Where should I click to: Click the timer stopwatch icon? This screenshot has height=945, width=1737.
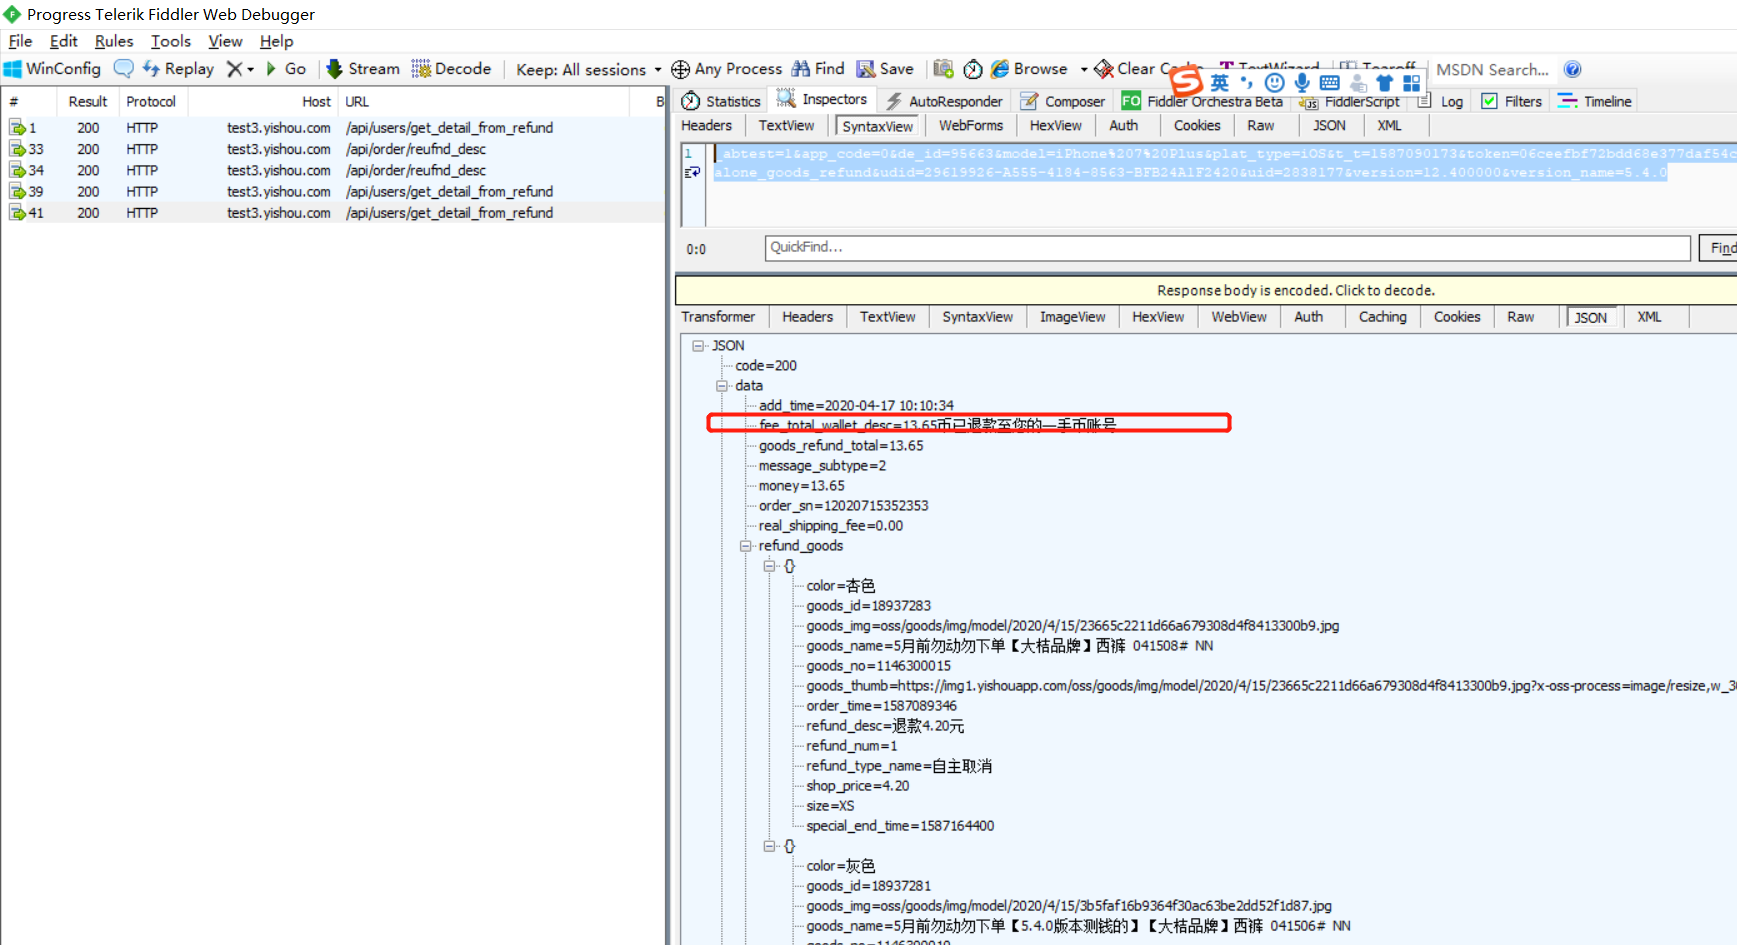[973, 69]
